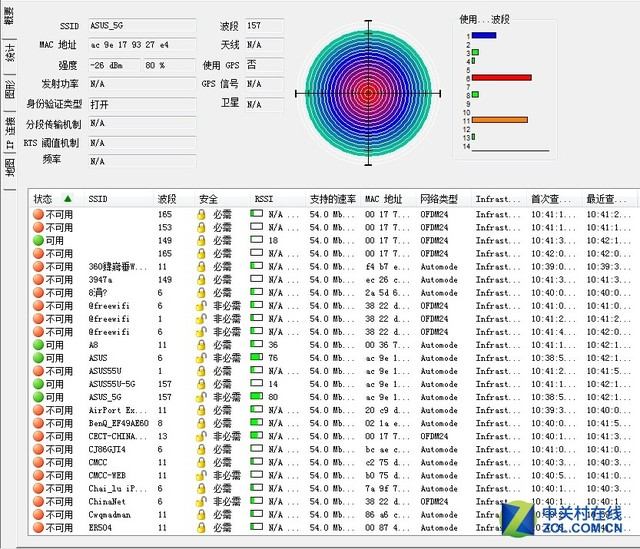The image size is (640, 549).
Task: Select the AirPort Ex... network row
Action: [x=333, y=410]
